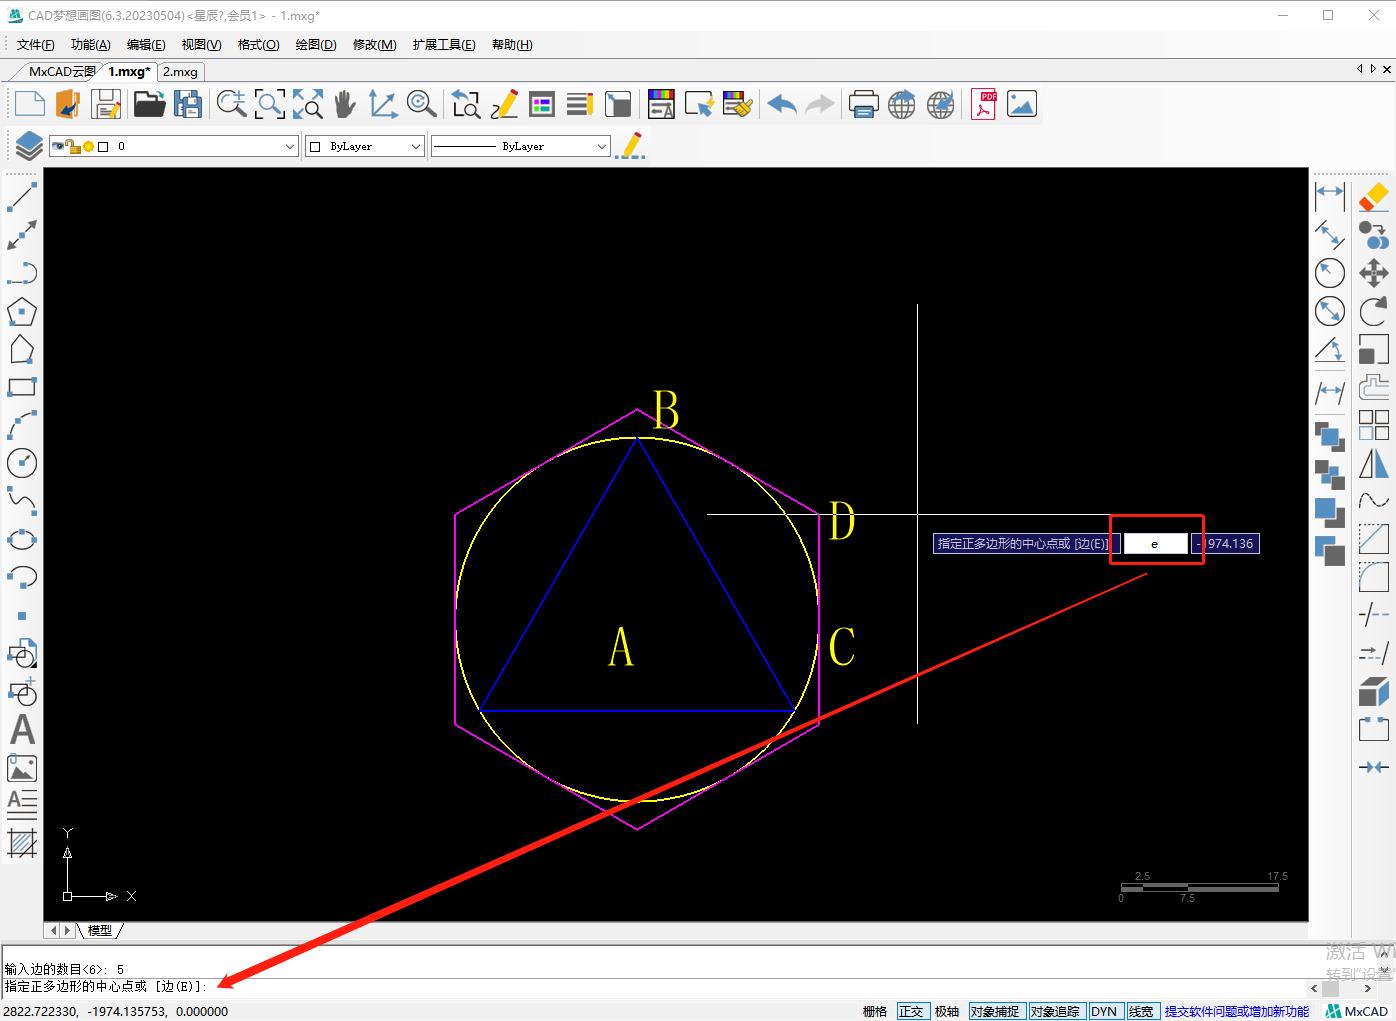The height and width of the screenshot is (1021, 1396).
Task: Expand the layer 0 dropdown
Action: (x=289, y=146)
